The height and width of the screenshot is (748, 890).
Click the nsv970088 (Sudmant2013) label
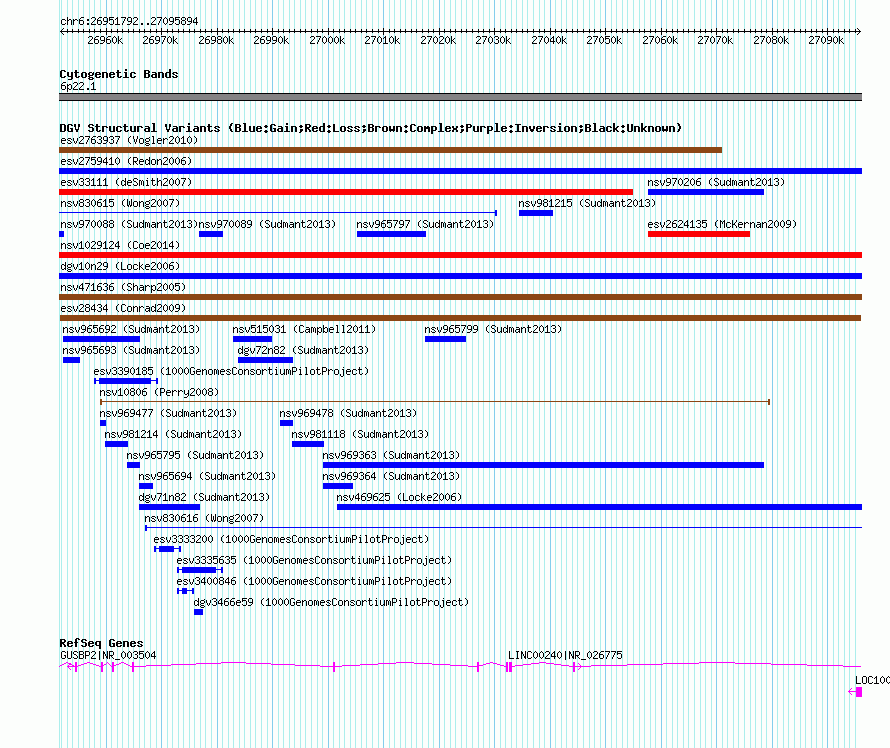129,224
